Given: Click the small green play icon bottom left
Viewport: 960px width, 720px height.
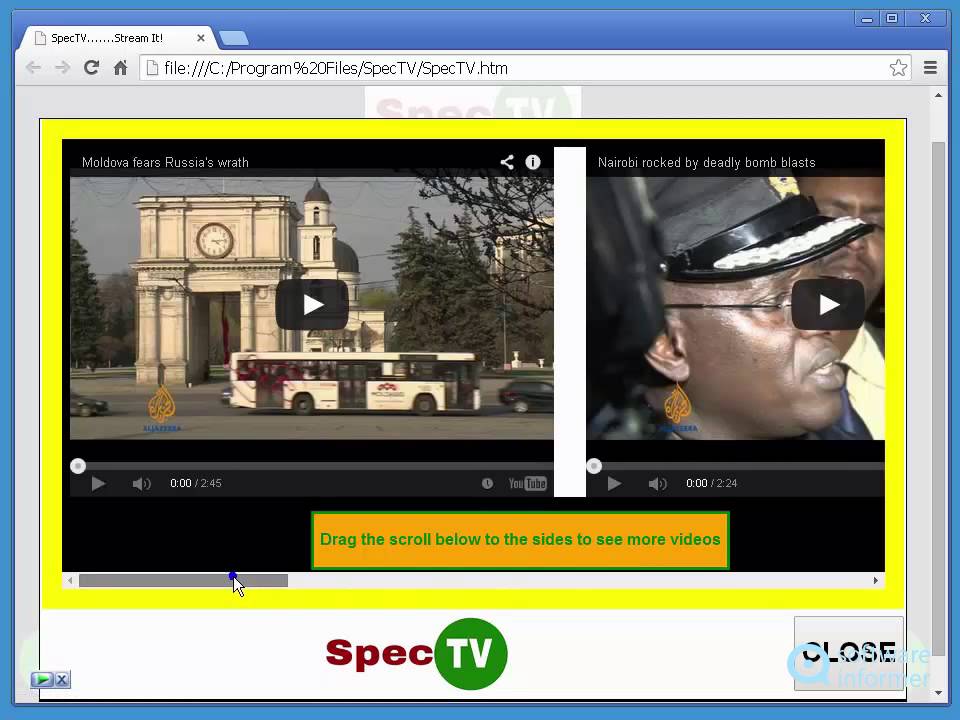Looking at the screenshot, I should point(42,679).
